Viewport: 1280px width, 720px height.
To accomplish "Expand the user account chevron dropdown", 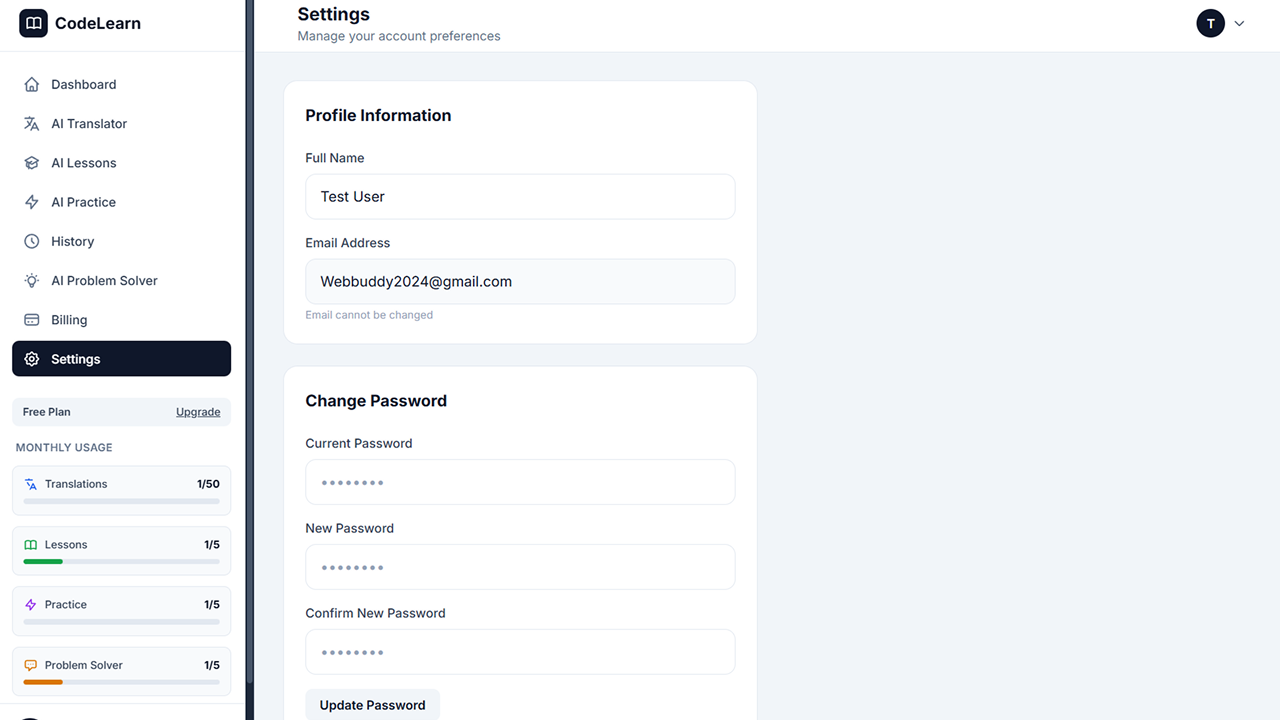I will click(1239, 23).
